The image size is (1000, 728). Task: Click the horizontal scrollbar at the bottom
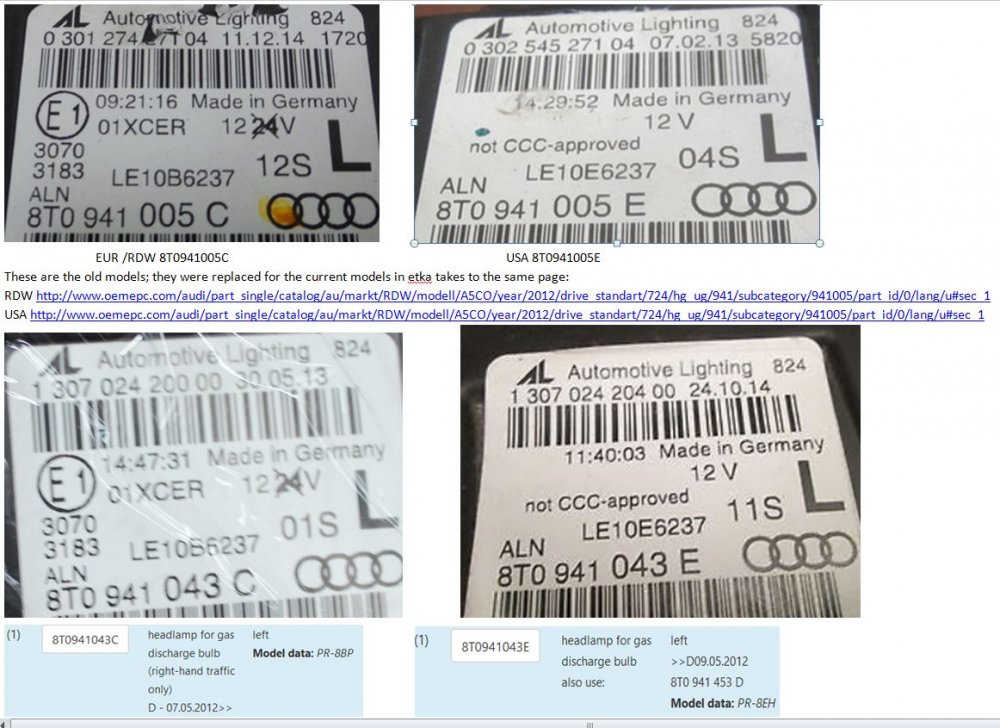500,724
